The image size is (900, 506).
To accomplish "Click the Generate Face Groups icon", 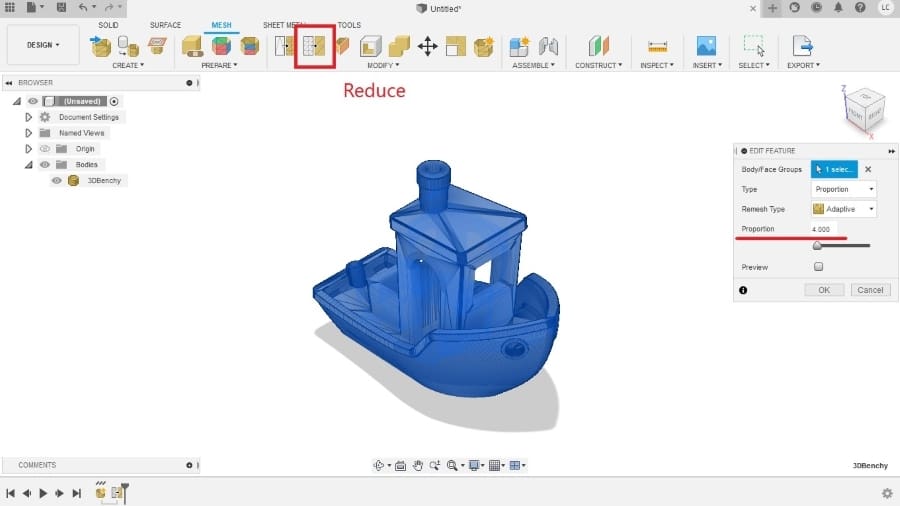I will (x=221, y=46).
